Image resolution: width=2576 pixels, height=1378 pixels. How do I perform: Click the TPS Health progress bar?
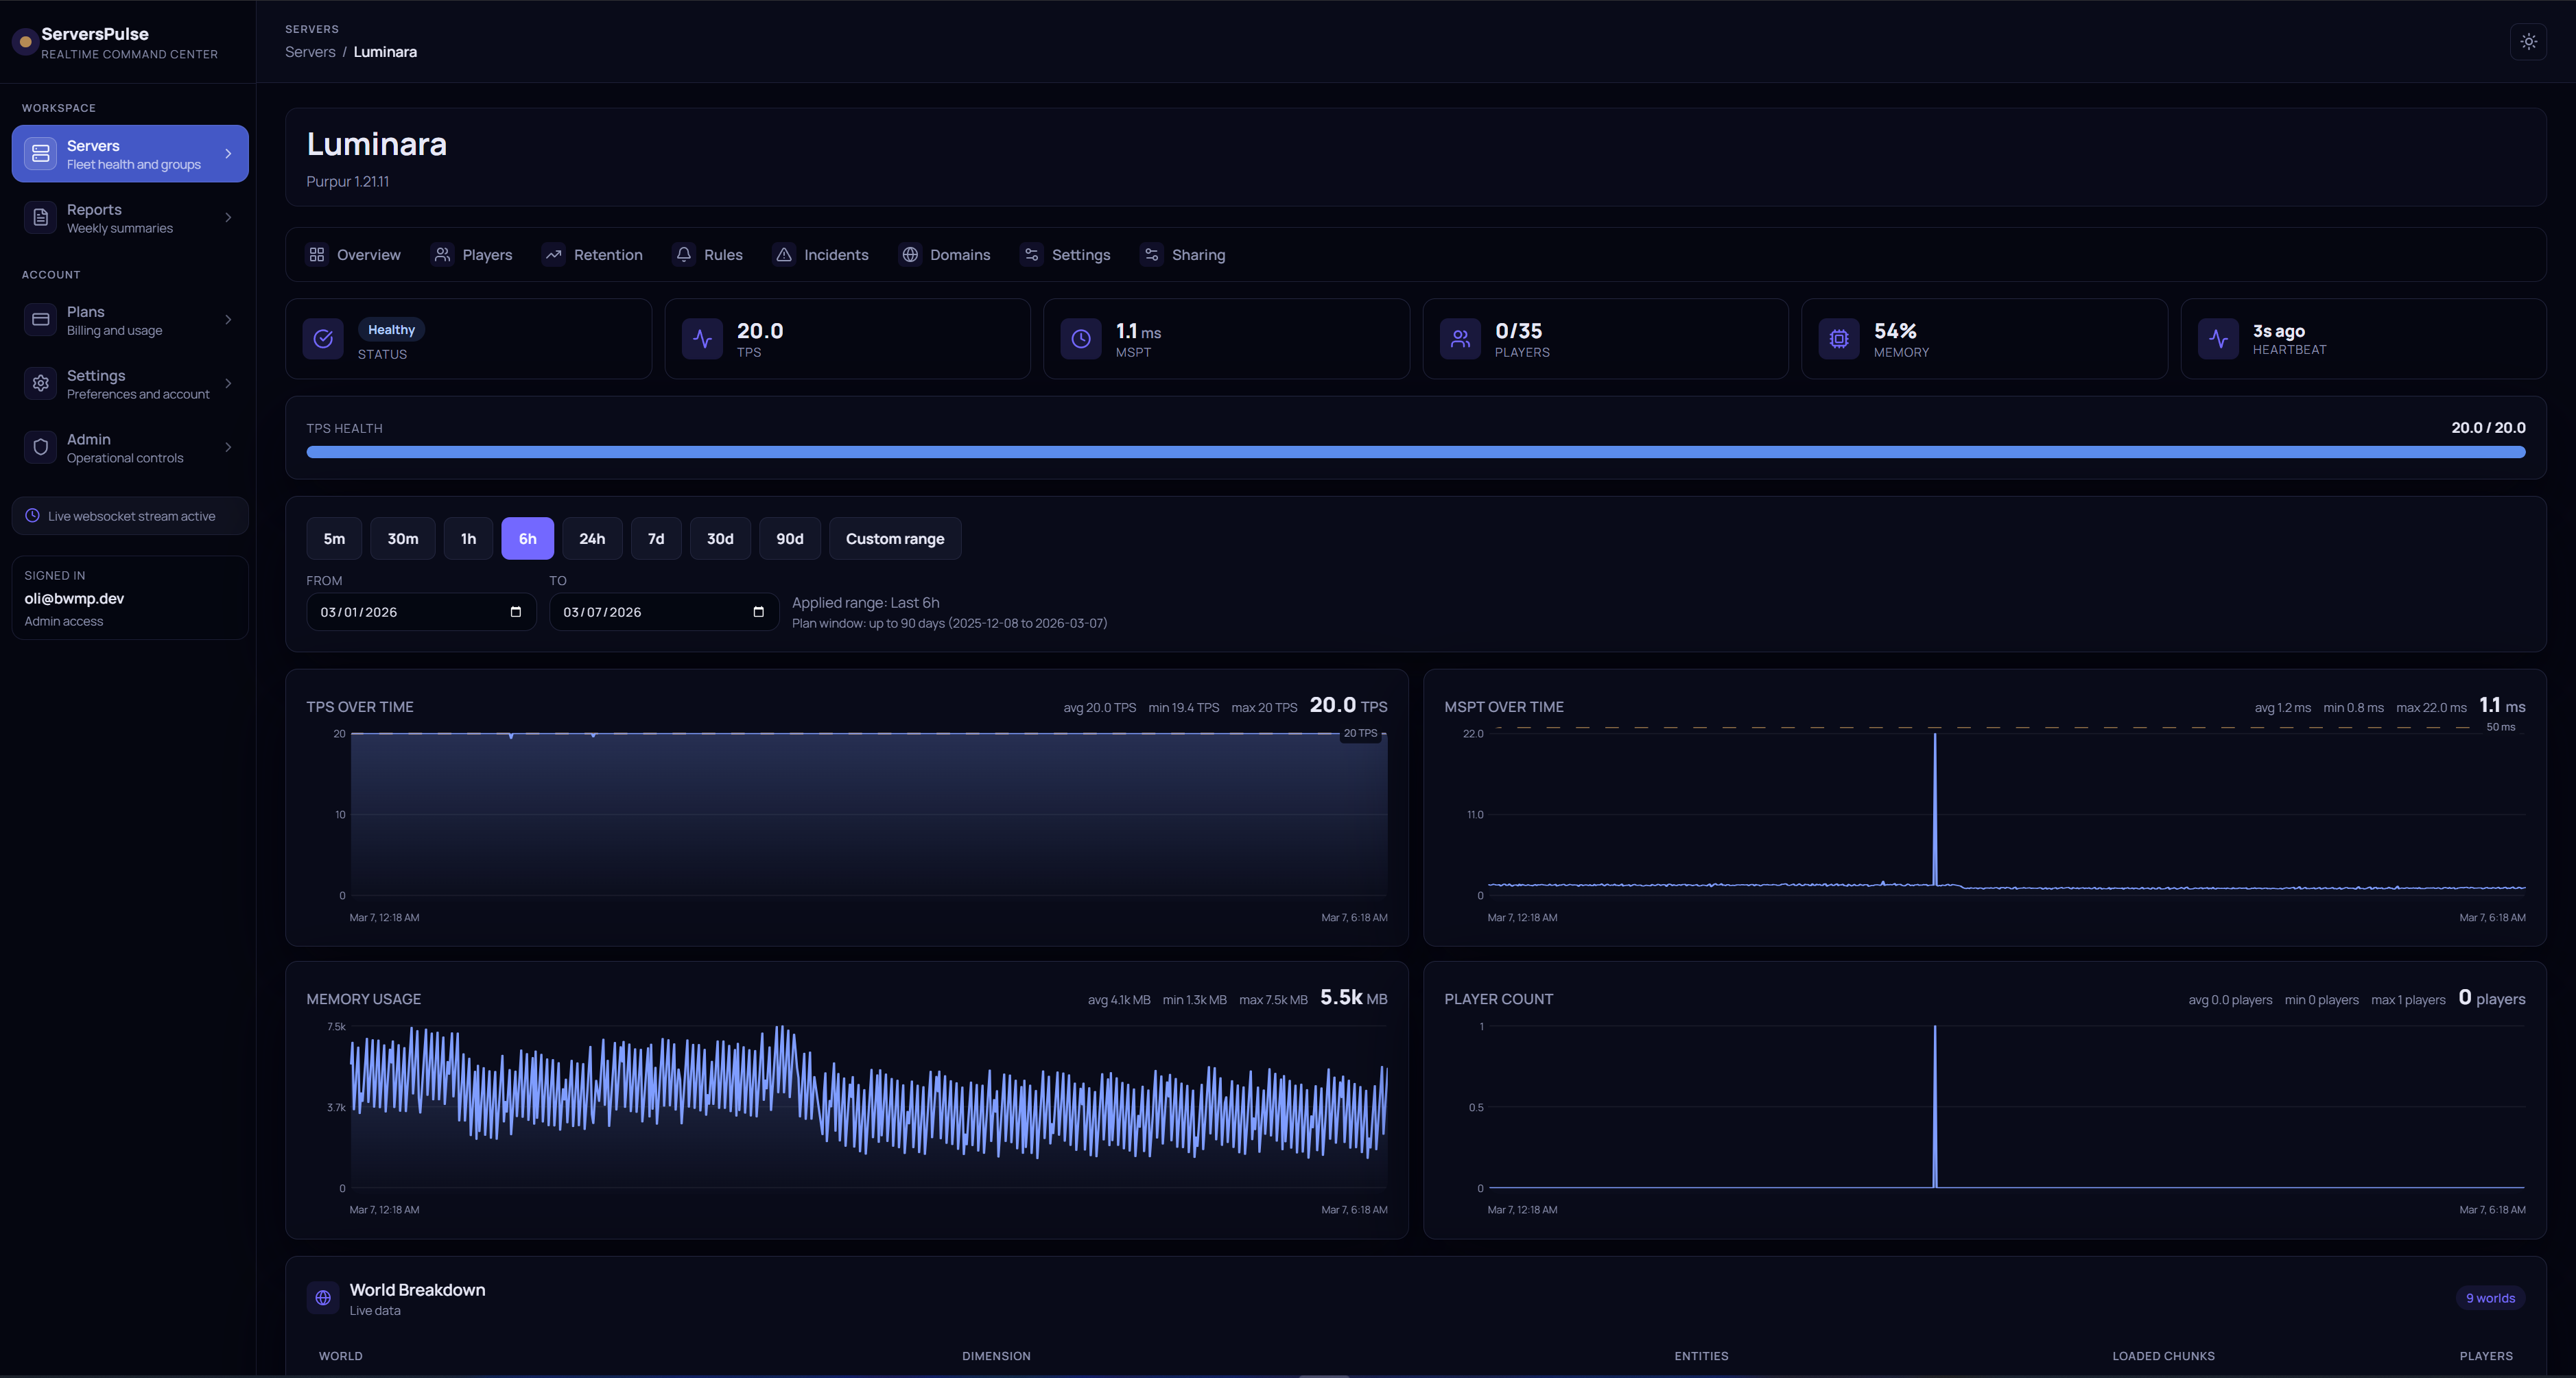1416,453
